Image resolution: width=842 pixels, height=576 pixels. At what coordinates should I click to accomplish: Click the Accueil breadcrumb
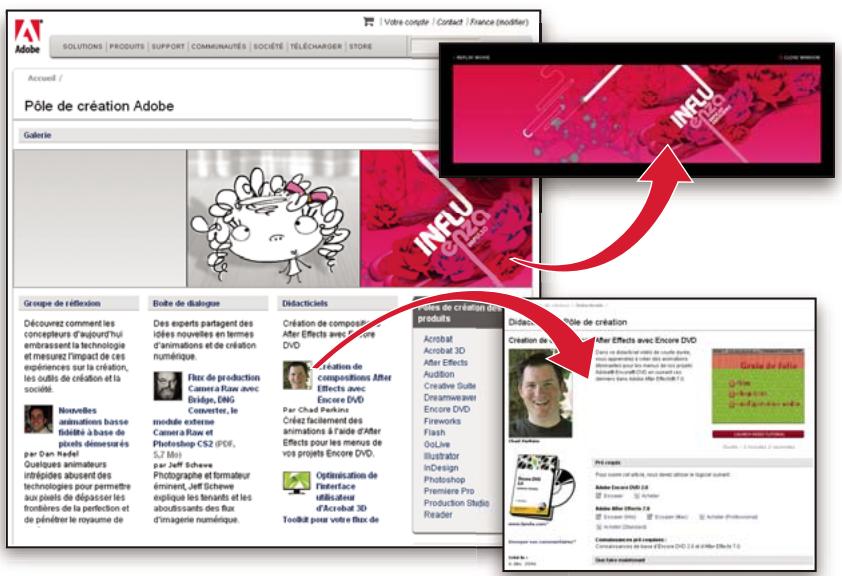coord(41,78)
